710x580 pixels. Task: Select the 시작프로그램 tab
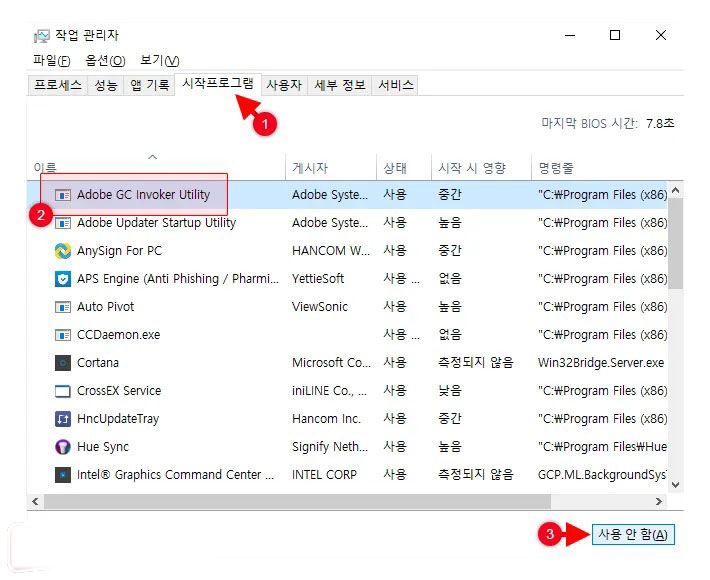[218, 84]
